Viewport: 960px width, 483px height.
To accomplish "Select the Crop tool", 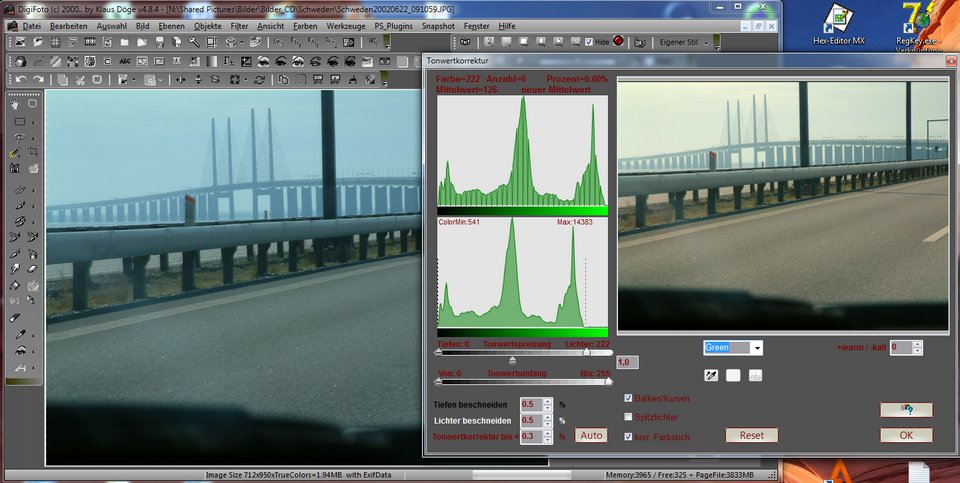I will (x=32, y=152).
